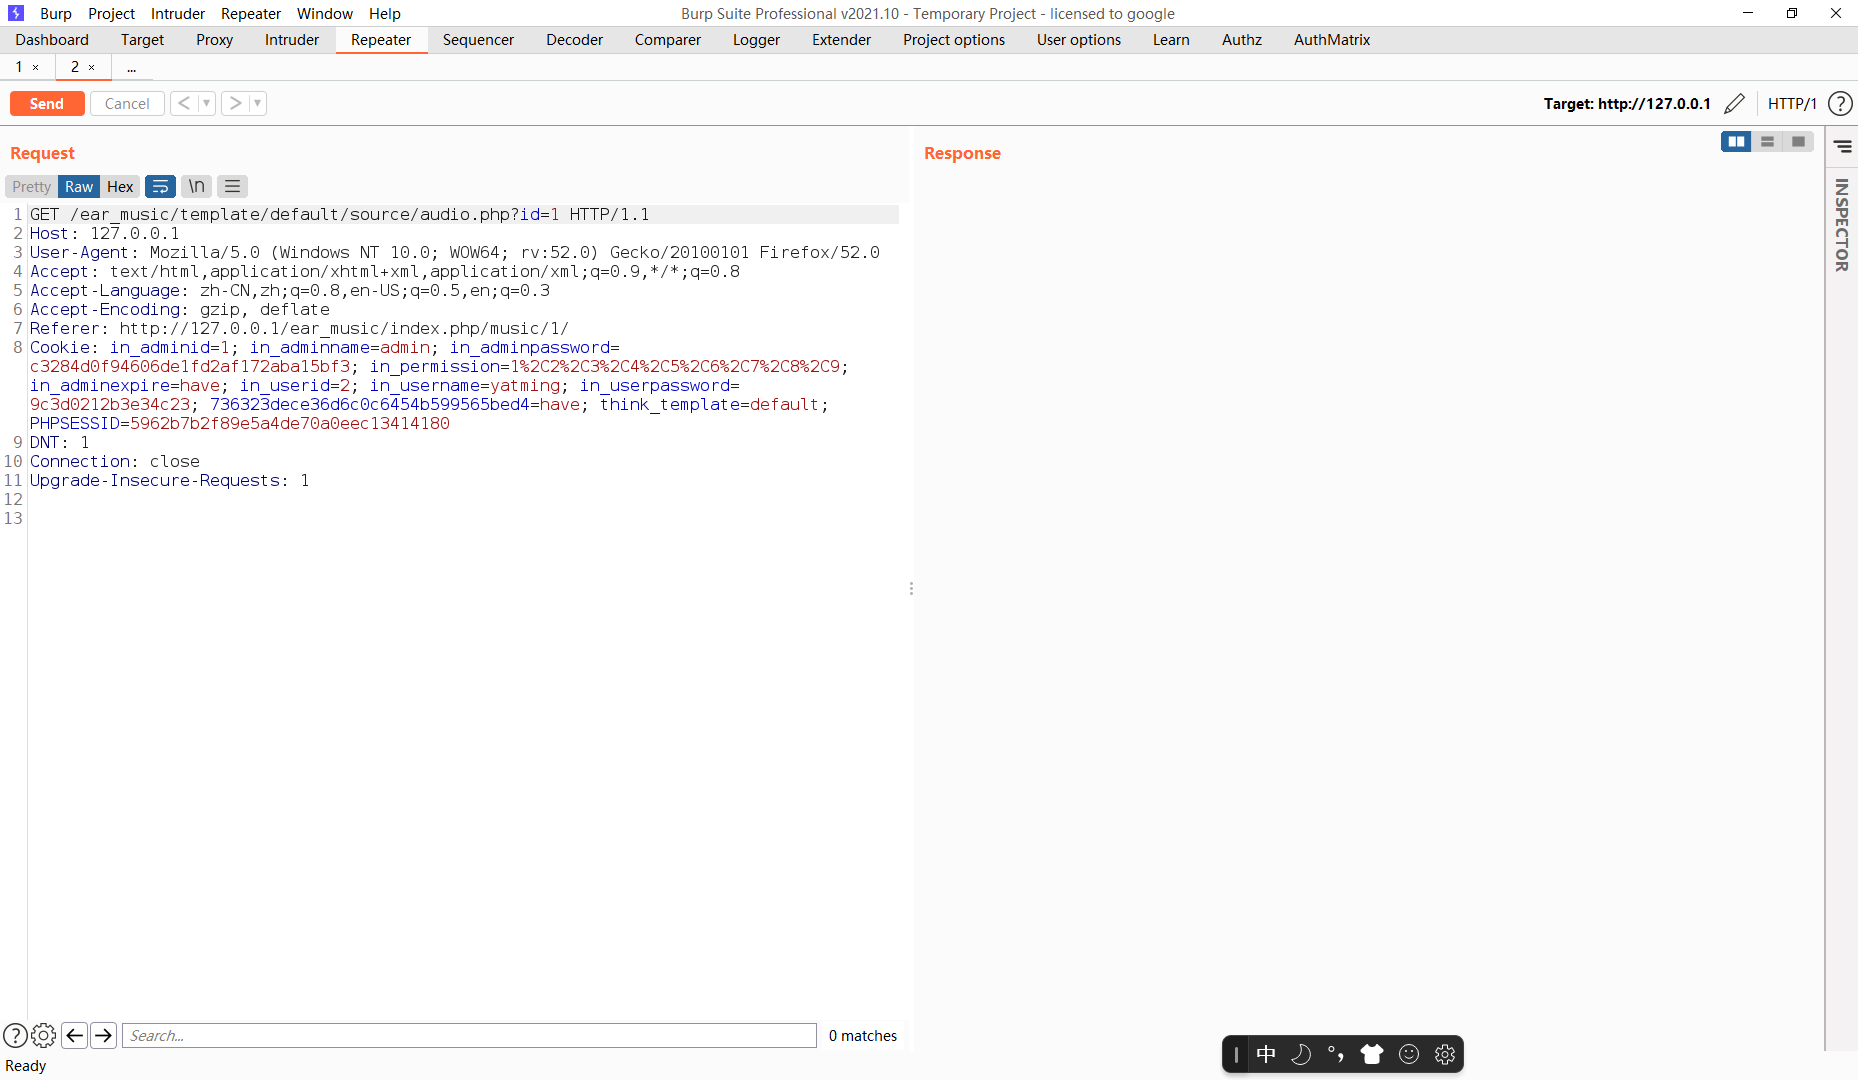This screenshot has height=1080, width=1858.
Task: Open the back-history dropdown arrow
Action: 207,103
